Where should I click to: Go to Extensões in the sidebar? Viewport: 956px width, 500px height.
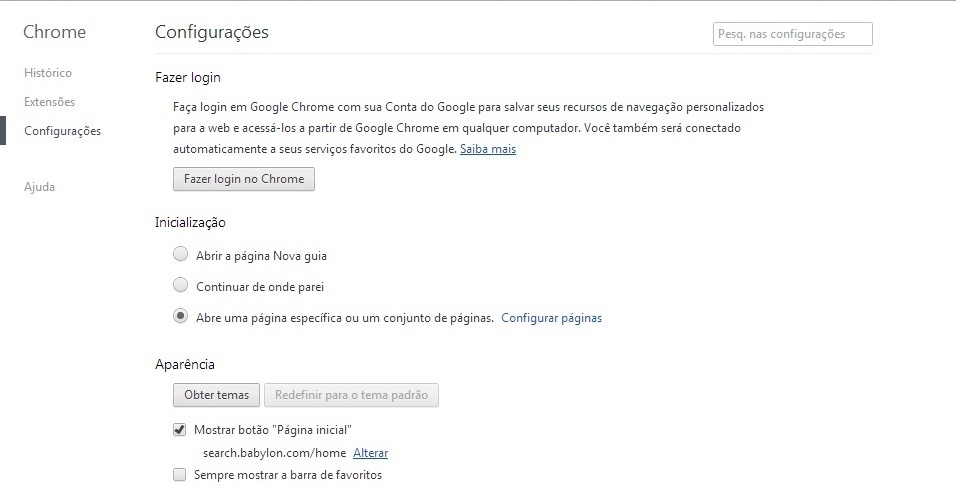tap(49, 102)
